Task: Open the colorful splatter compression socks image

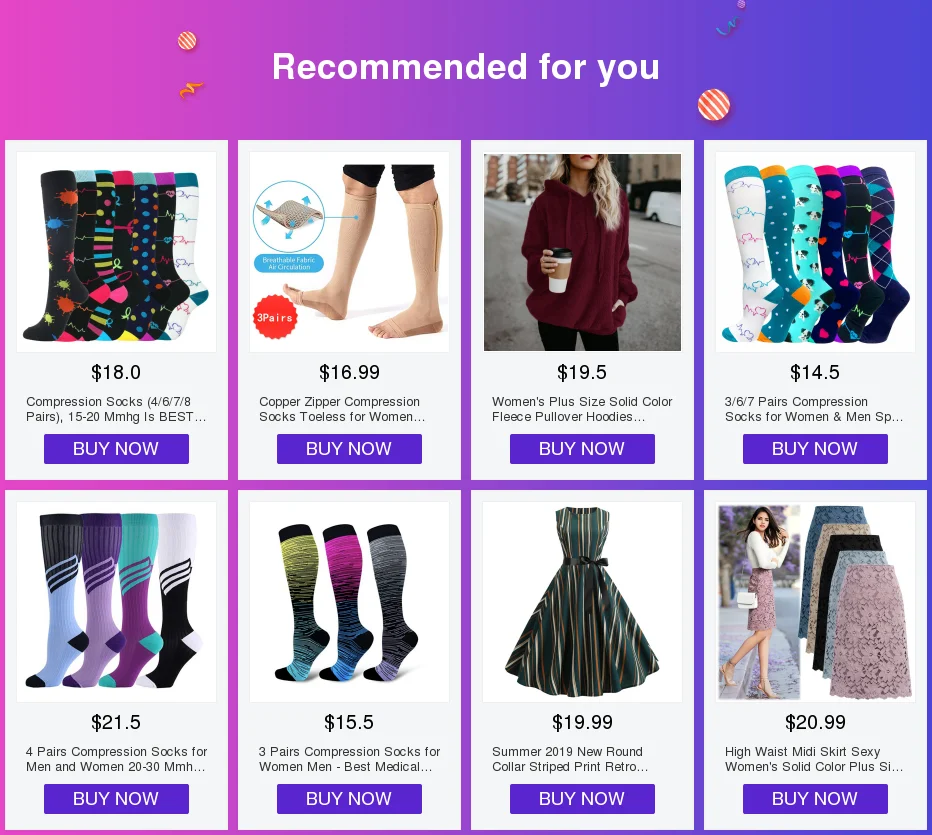Action: [x=116, y=252]
